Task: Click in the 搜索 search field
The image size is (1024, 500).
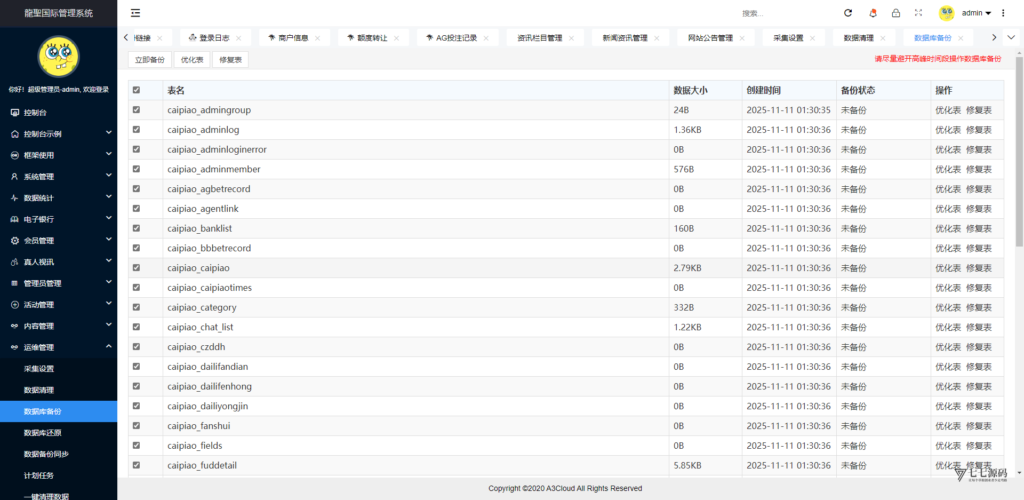Action: (780, 14)
